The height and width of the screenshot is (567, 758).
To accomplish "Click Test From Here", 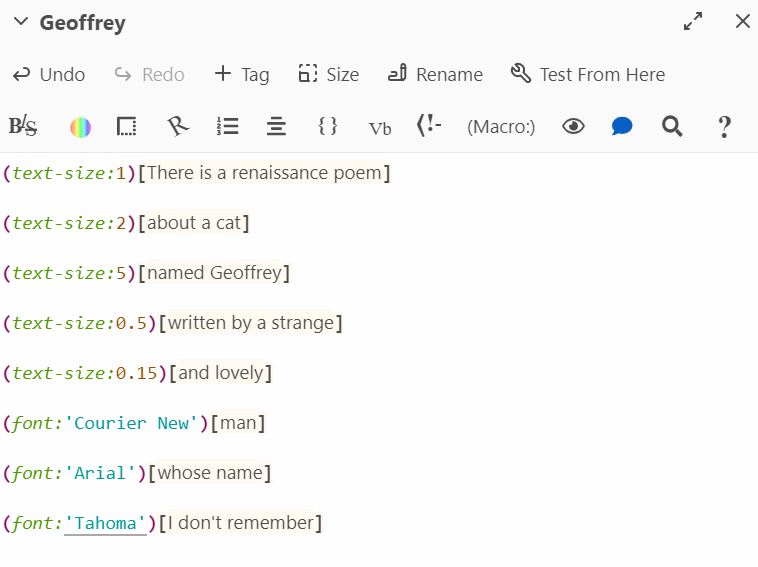I will (588, 74).
